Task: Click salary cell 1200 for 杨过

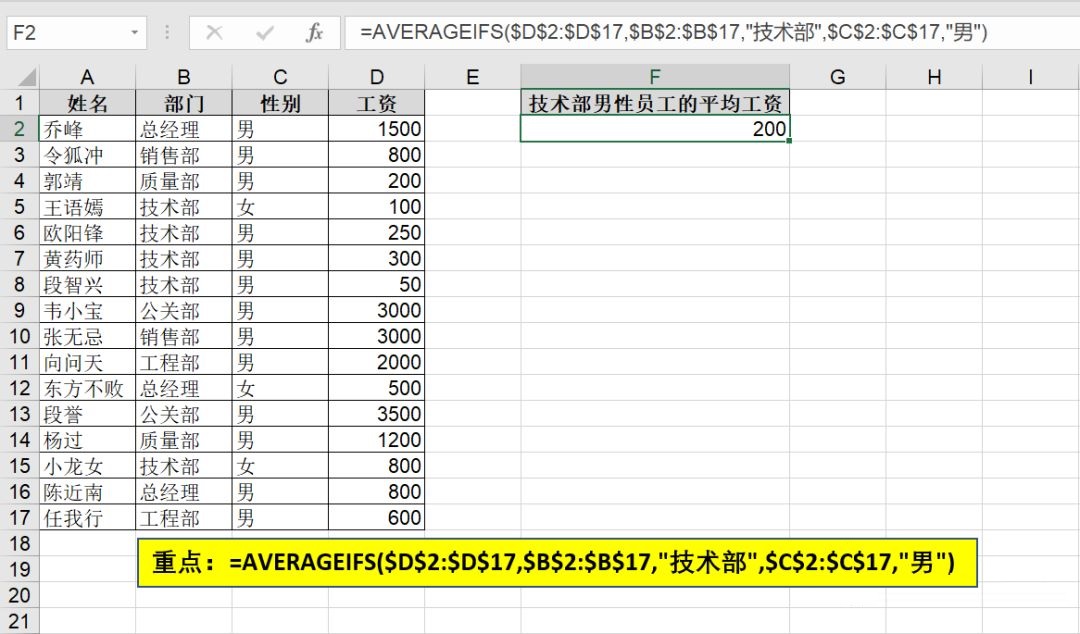Action: tap(377, 440)
